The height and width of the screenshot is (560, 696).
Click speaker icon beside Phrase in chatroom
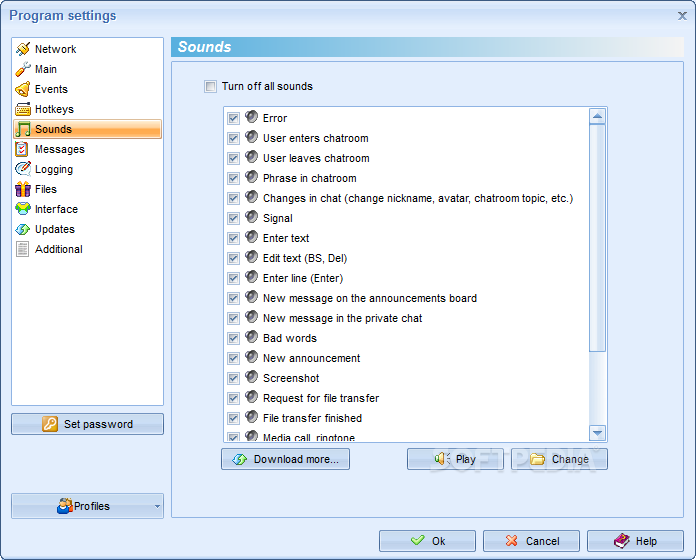252,177
